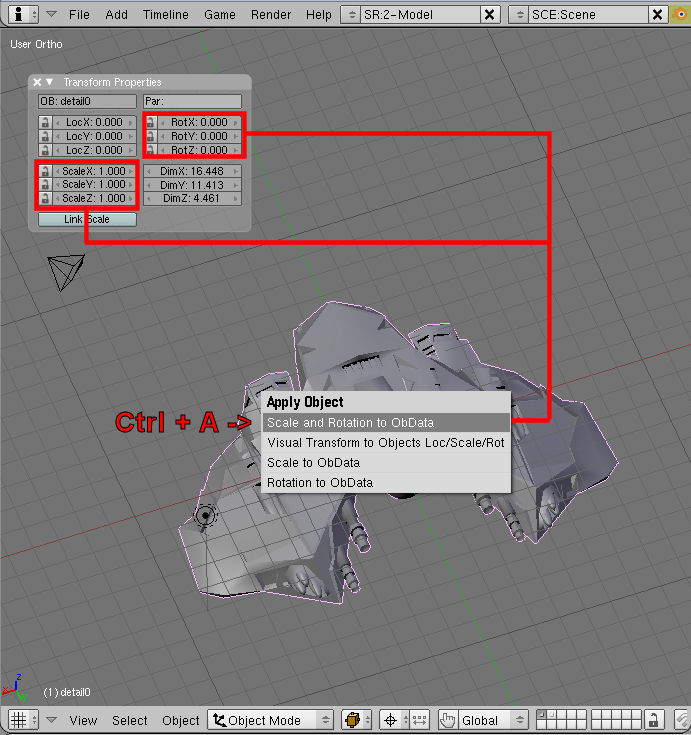
Task: Open the draw type shading cube icon
Action: click(x=352, y=720)
